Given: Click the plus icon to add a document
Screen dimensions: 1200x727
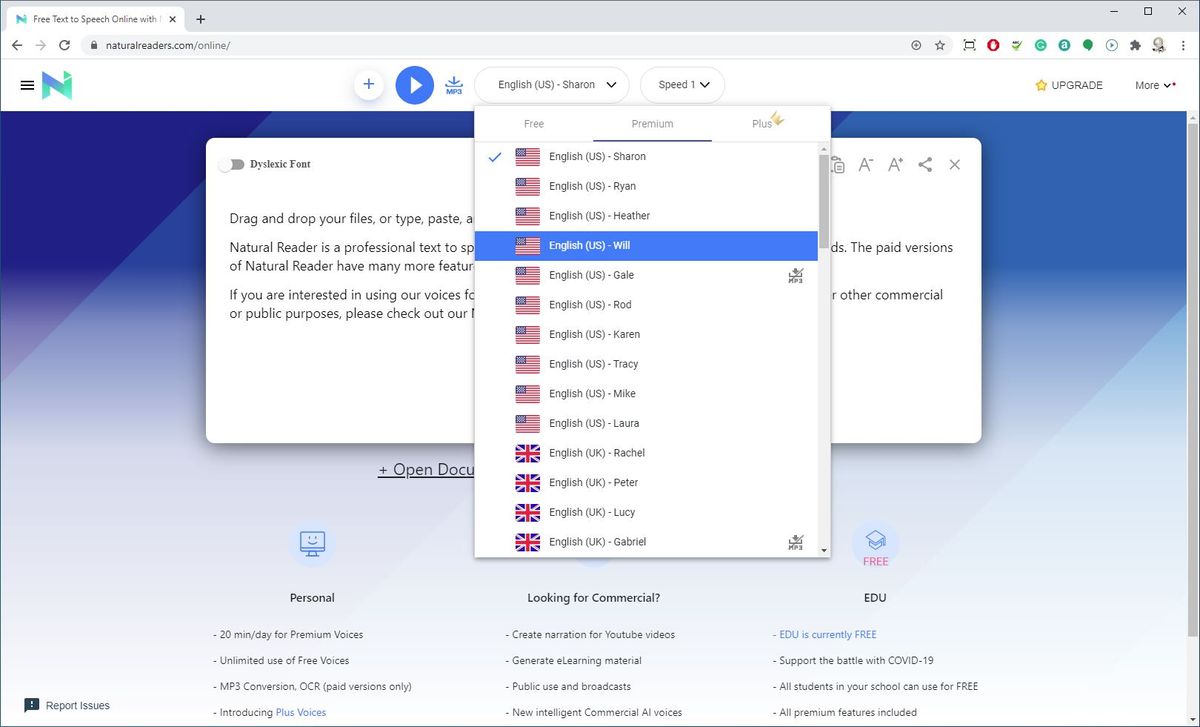Looking at the screenshot, I should tap(368, 84).
